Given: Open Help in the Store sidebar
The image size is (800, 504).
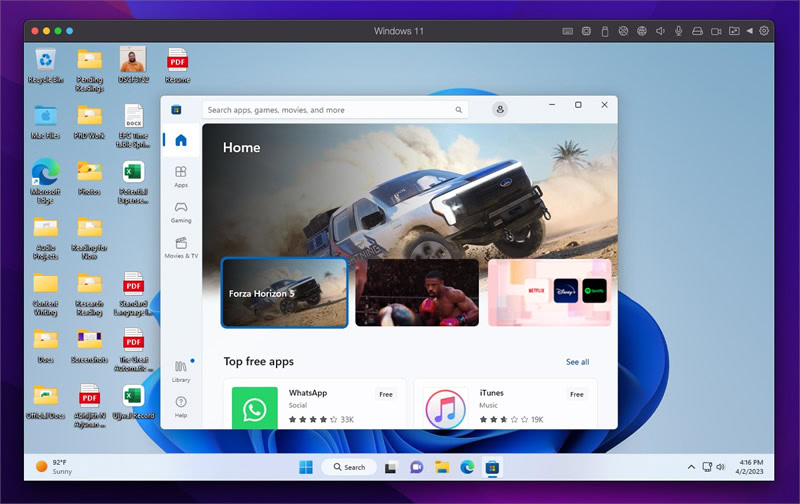Looking at the screenshot, I should point(181,407).
